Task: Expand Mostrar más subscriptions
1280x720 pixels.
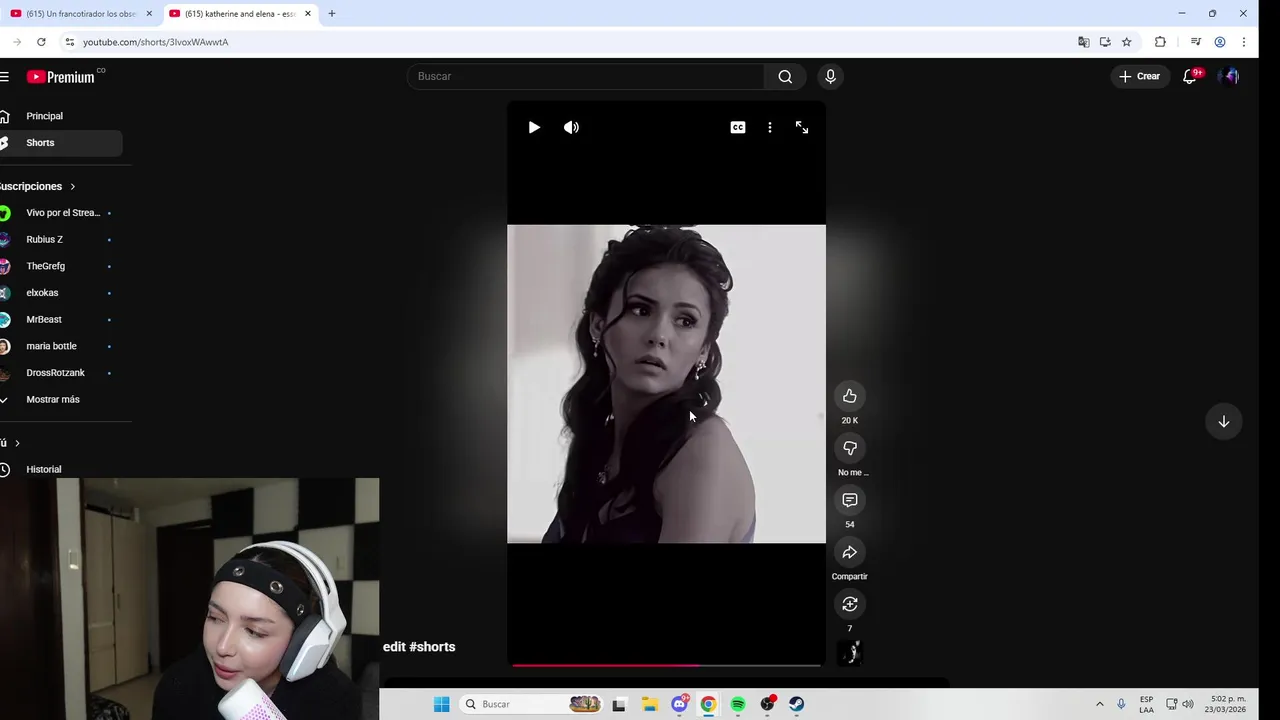Action: [60, 399]
